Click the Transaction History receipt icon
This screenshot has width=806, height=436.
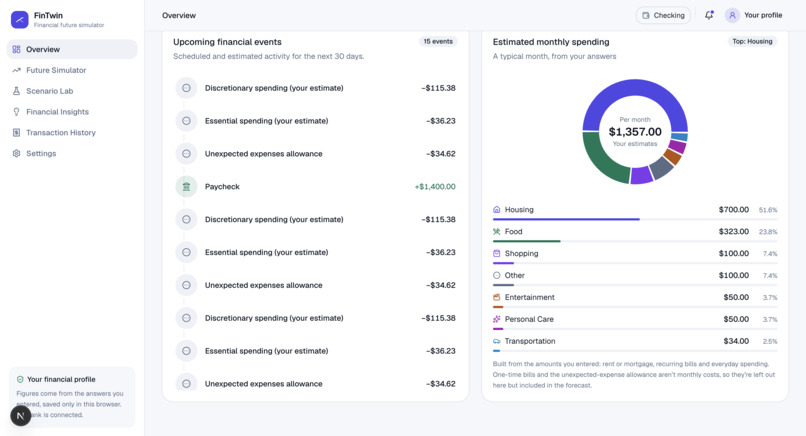tap(16, 133)
